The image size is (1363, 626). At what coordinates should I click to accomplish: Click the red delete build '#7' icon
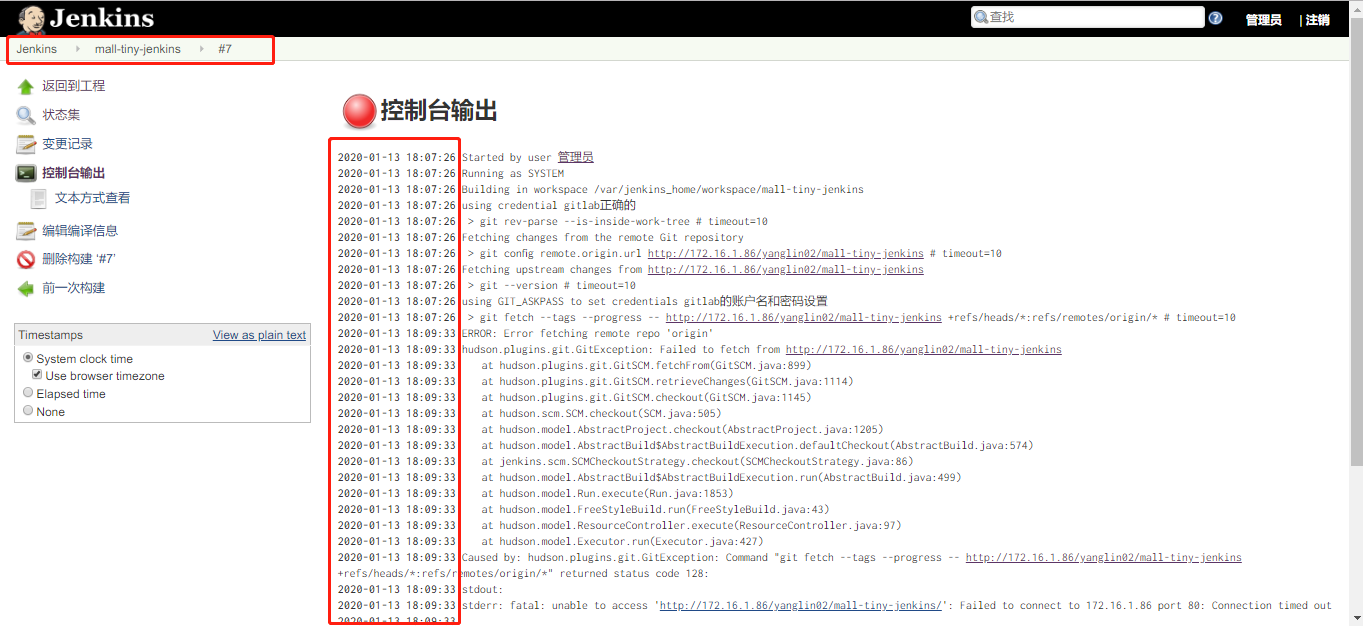[x=26, y=259]
